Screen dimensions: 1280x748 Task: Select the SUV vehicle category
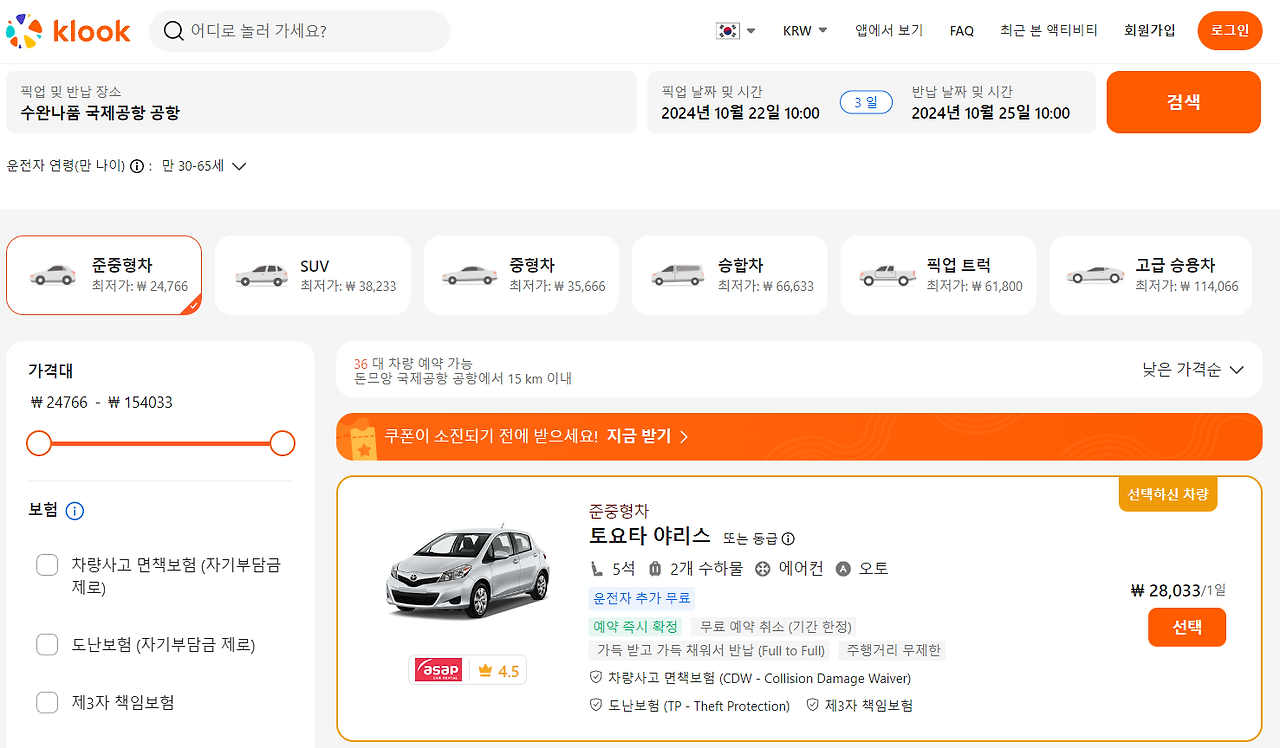[x=312, y=275]
